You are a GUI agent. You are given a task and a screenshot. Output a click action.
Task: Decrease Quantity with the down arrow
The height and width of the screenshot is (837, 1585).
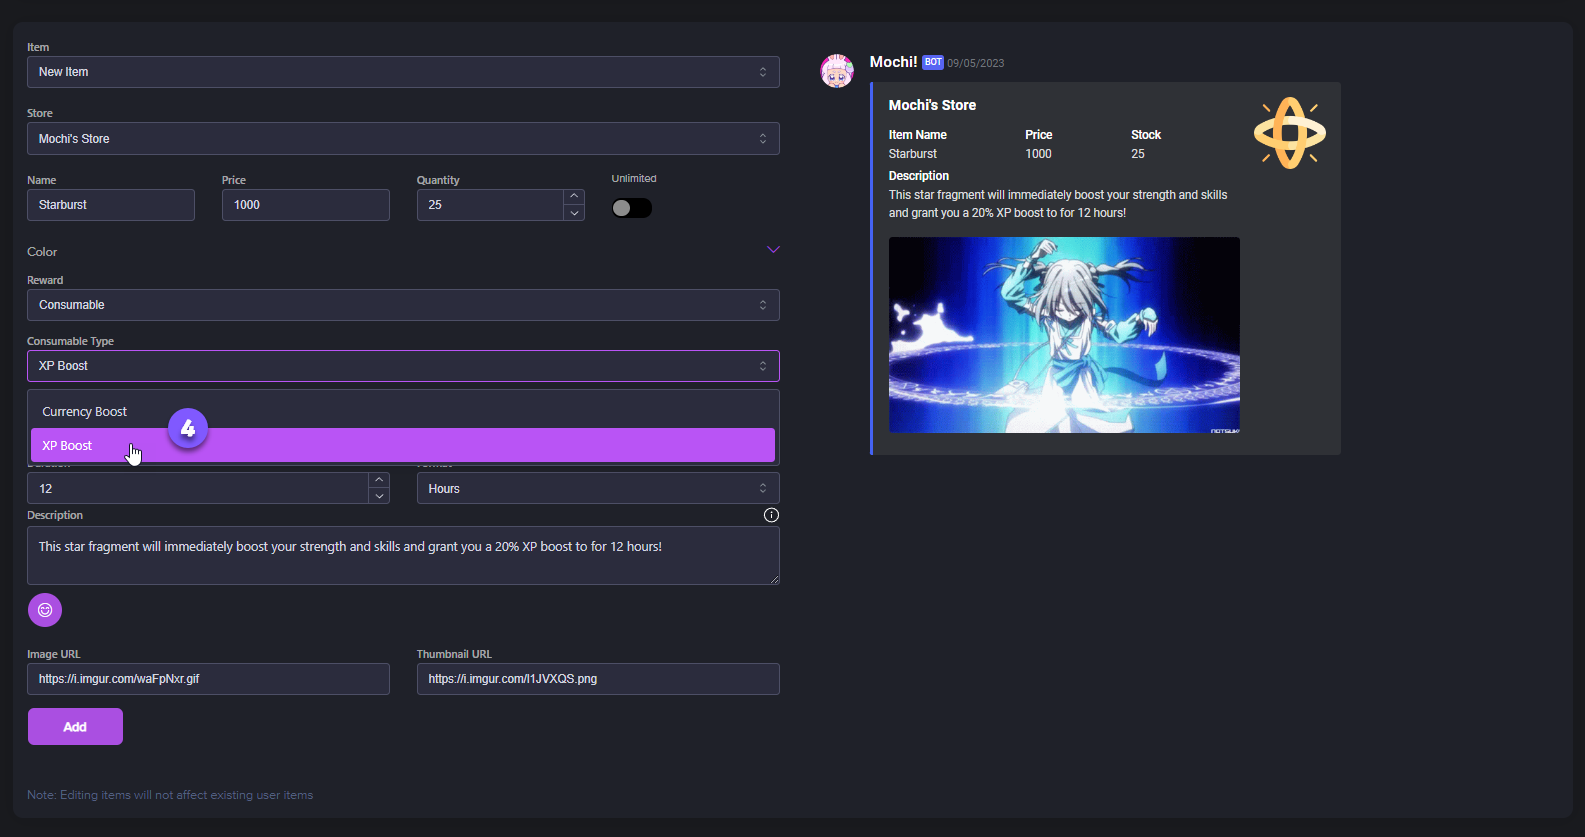point(574,213)
